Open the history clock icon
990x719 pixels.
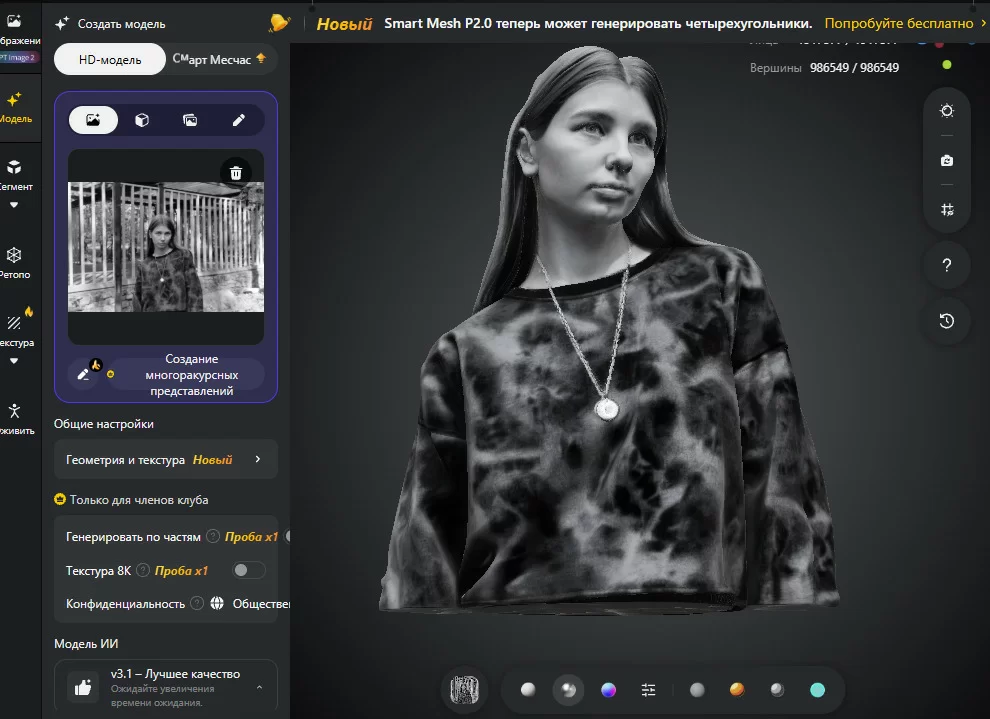tap(946, 321)
